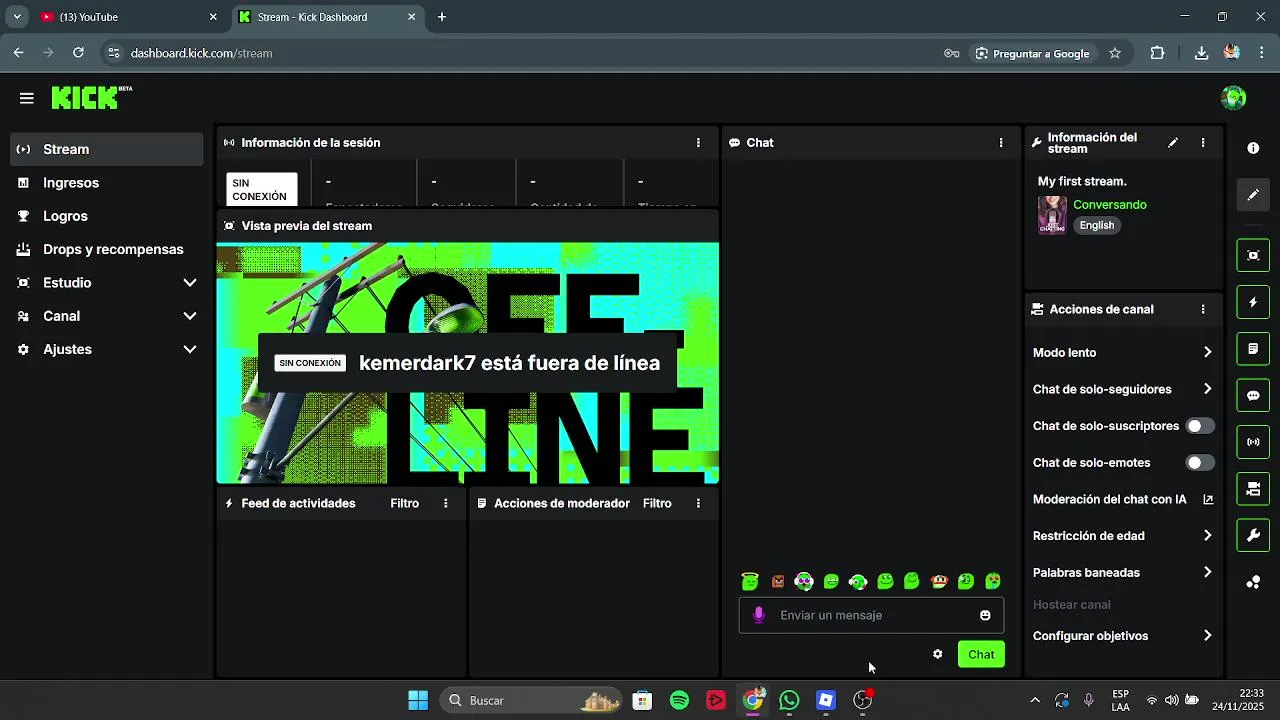Open the user avatar menu

coord(1233,98)
